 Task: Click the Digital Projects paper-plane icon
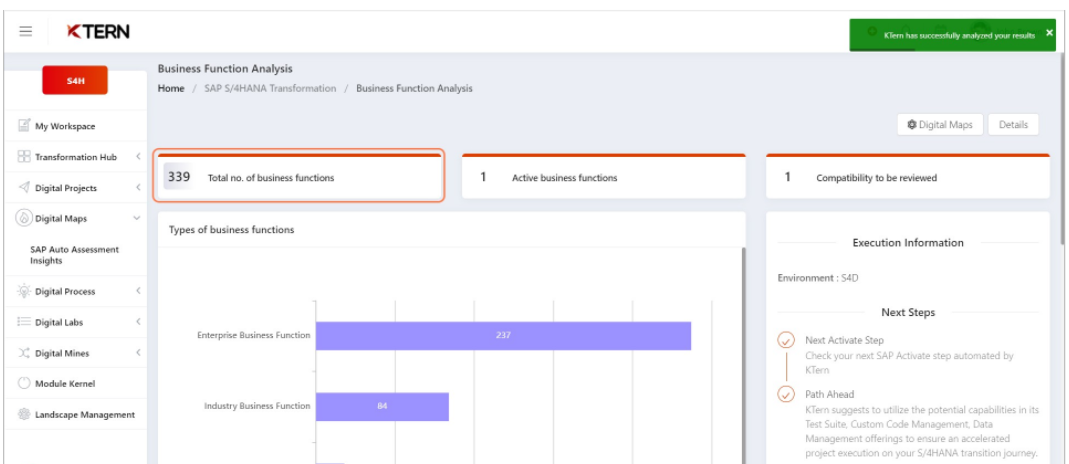(25, 187)
